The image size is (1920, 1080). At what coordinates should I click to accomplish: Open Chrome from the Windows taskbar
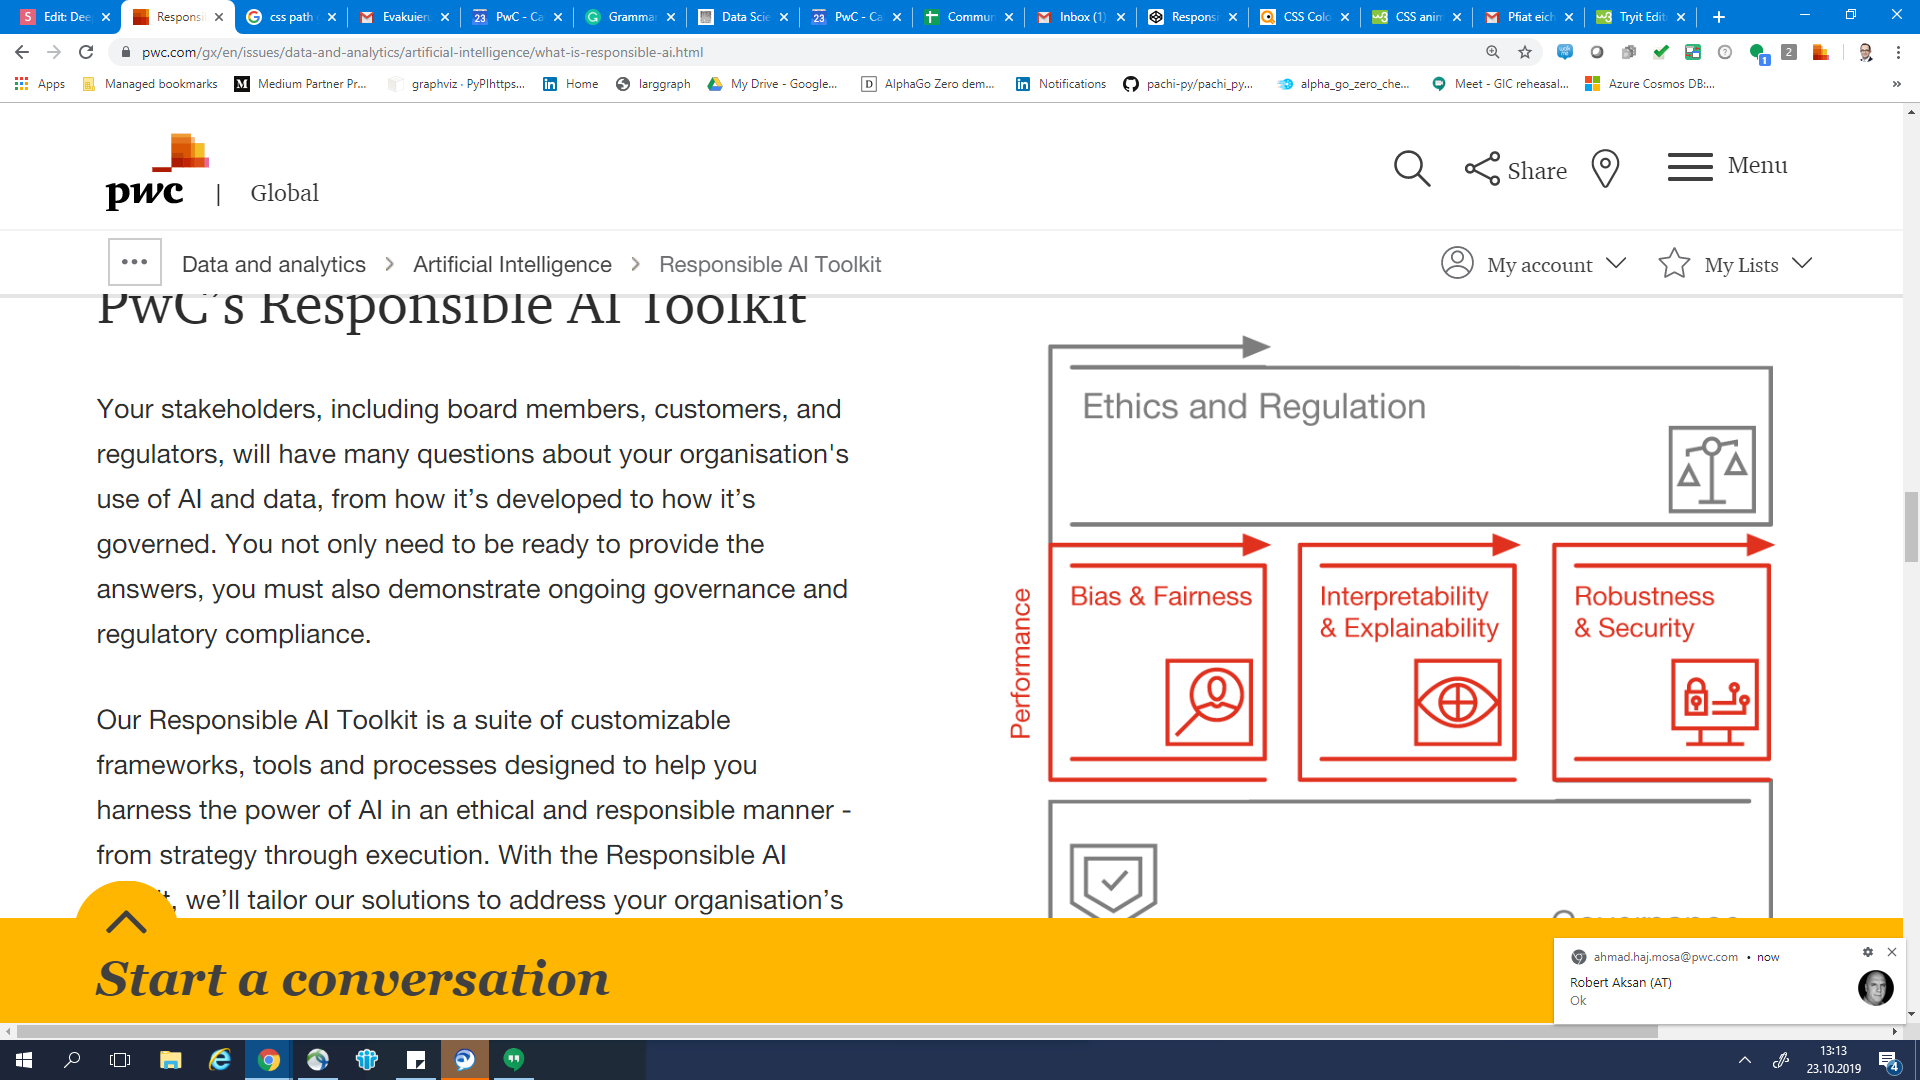[269, 1060]
